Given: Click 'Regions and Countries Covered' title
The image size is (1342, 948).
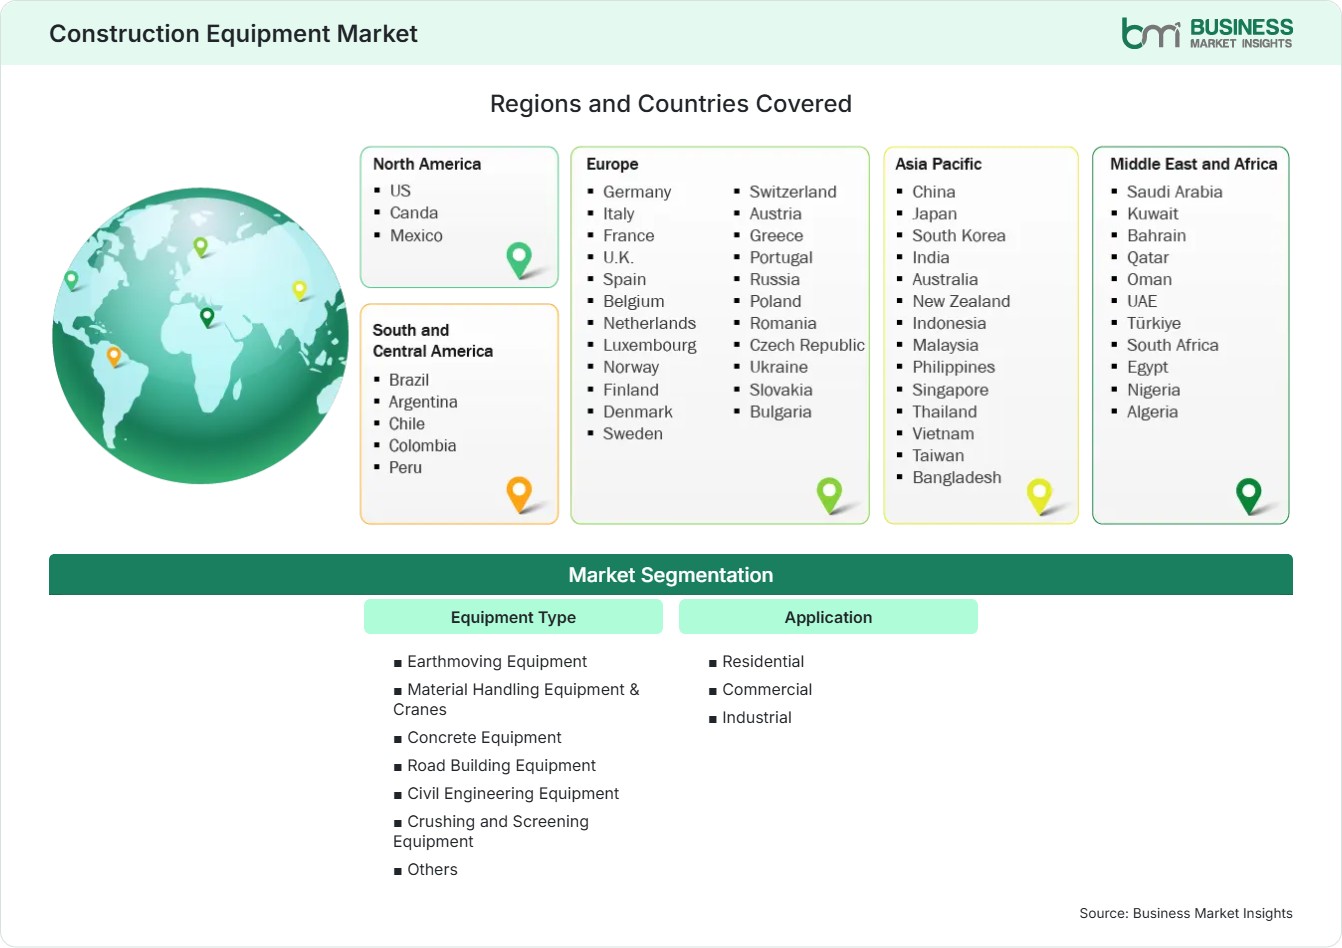Looking at the screenshot, I should (671, 104).
